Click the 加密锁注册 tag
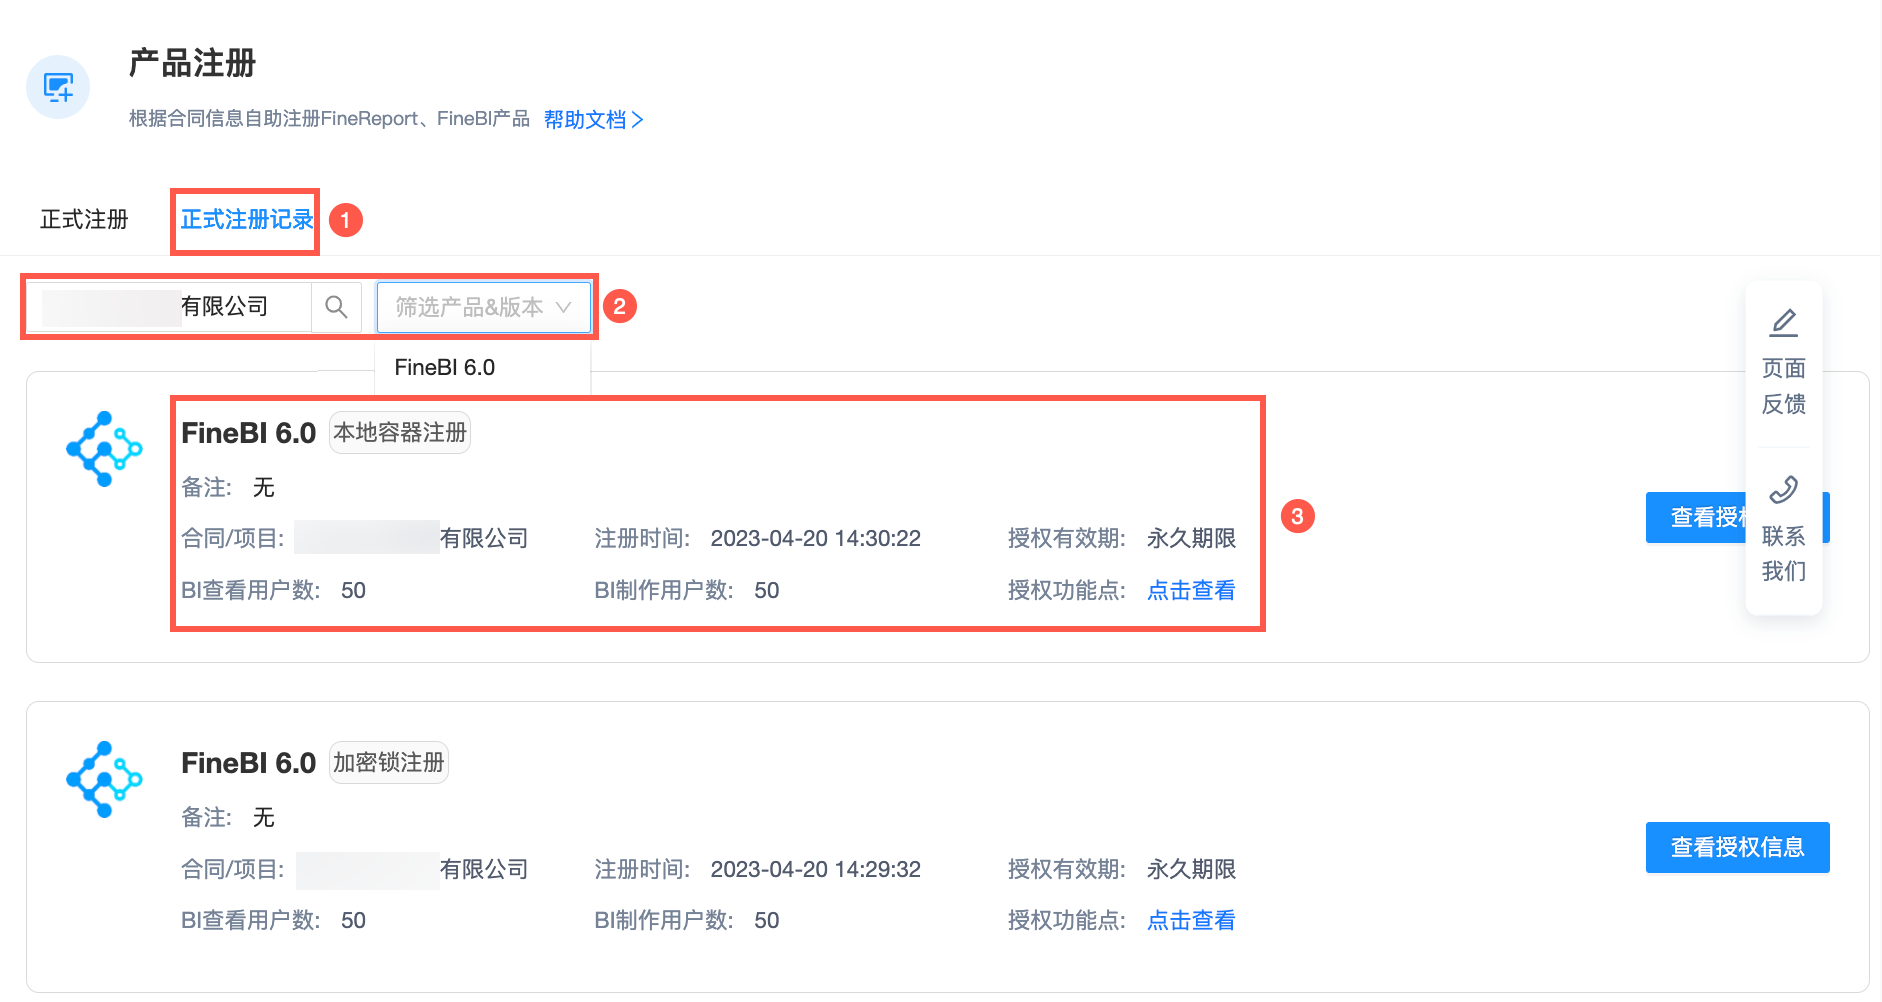Viewport: 1882px width, 1002px height. pos(389,763)
